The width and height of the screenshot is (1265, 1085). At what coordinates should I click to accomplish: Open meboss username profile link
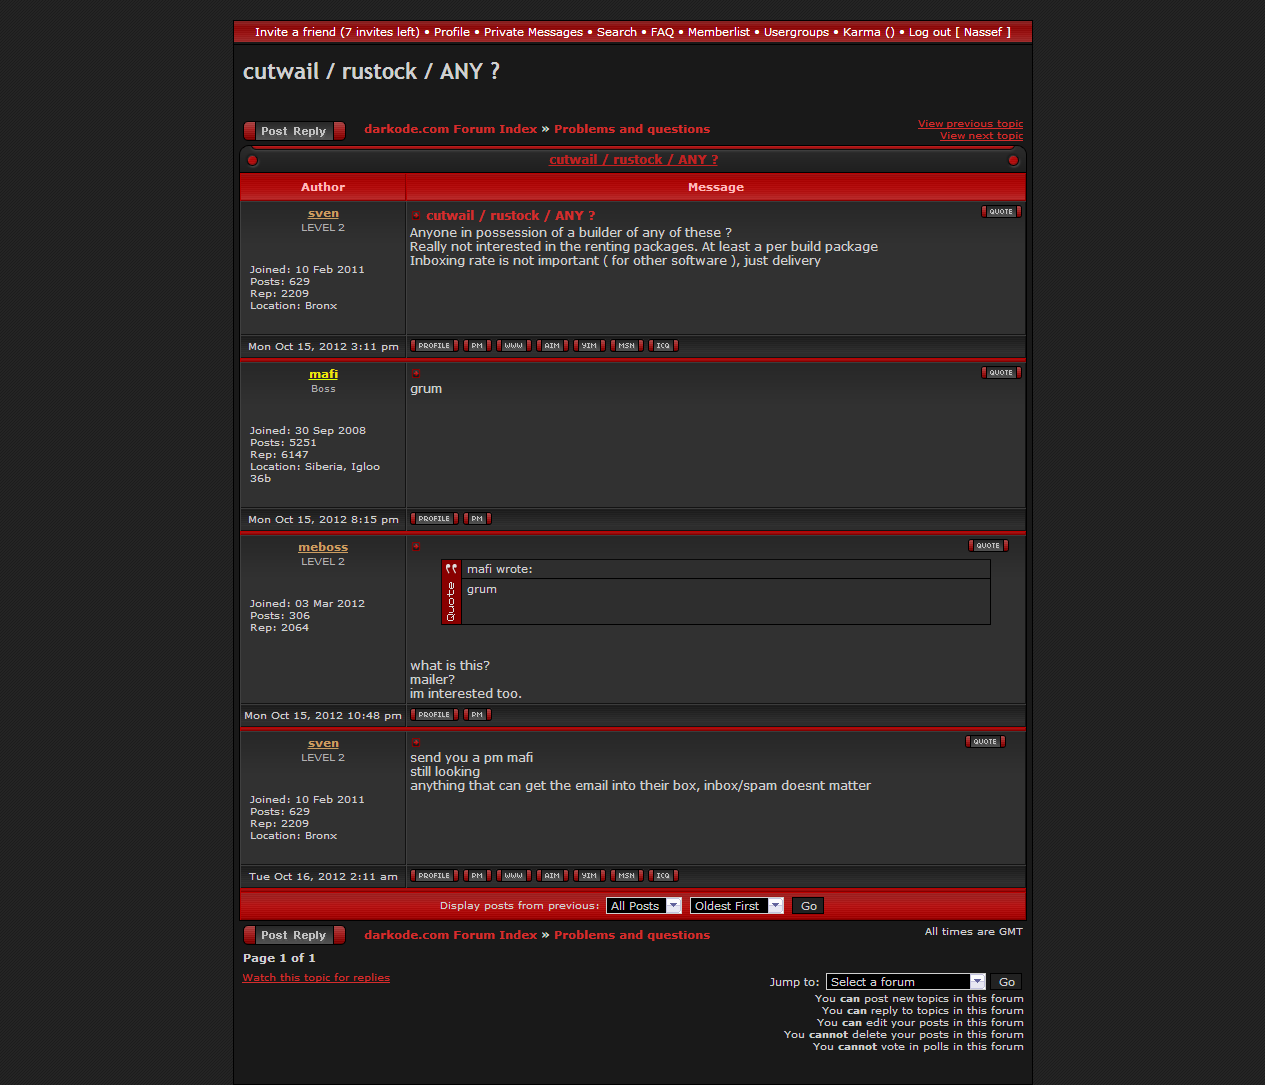pos(323,548)
